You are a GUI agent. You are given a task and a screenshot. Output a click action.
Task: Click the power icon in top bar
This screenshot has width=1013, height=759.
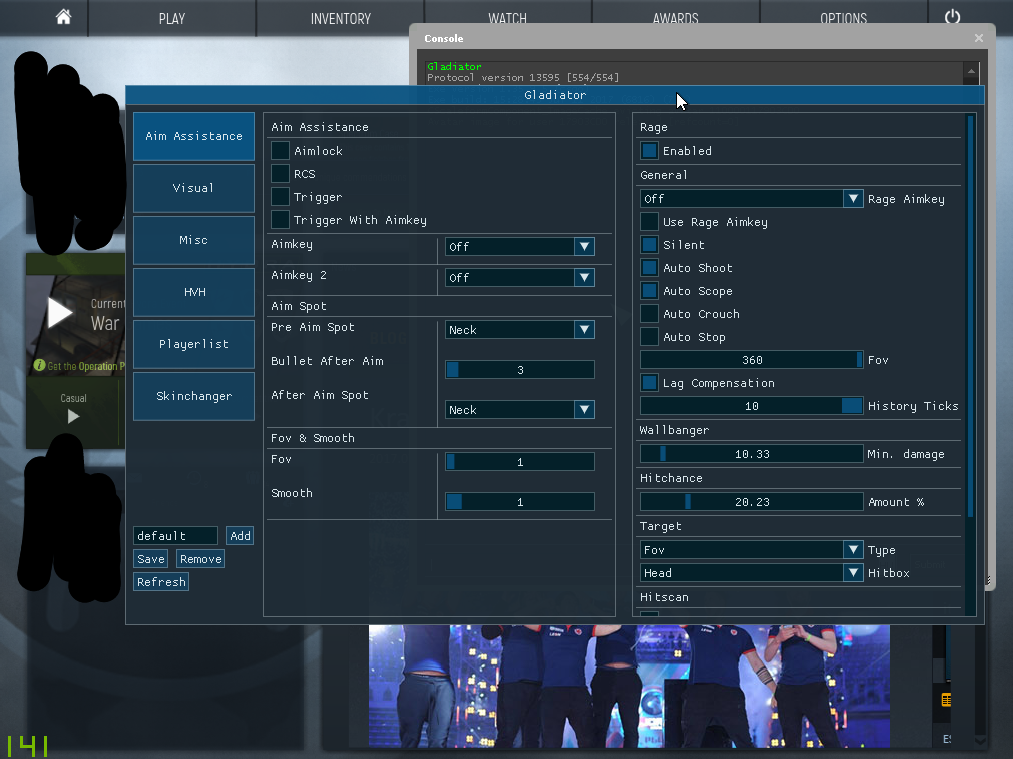point(952,17)
